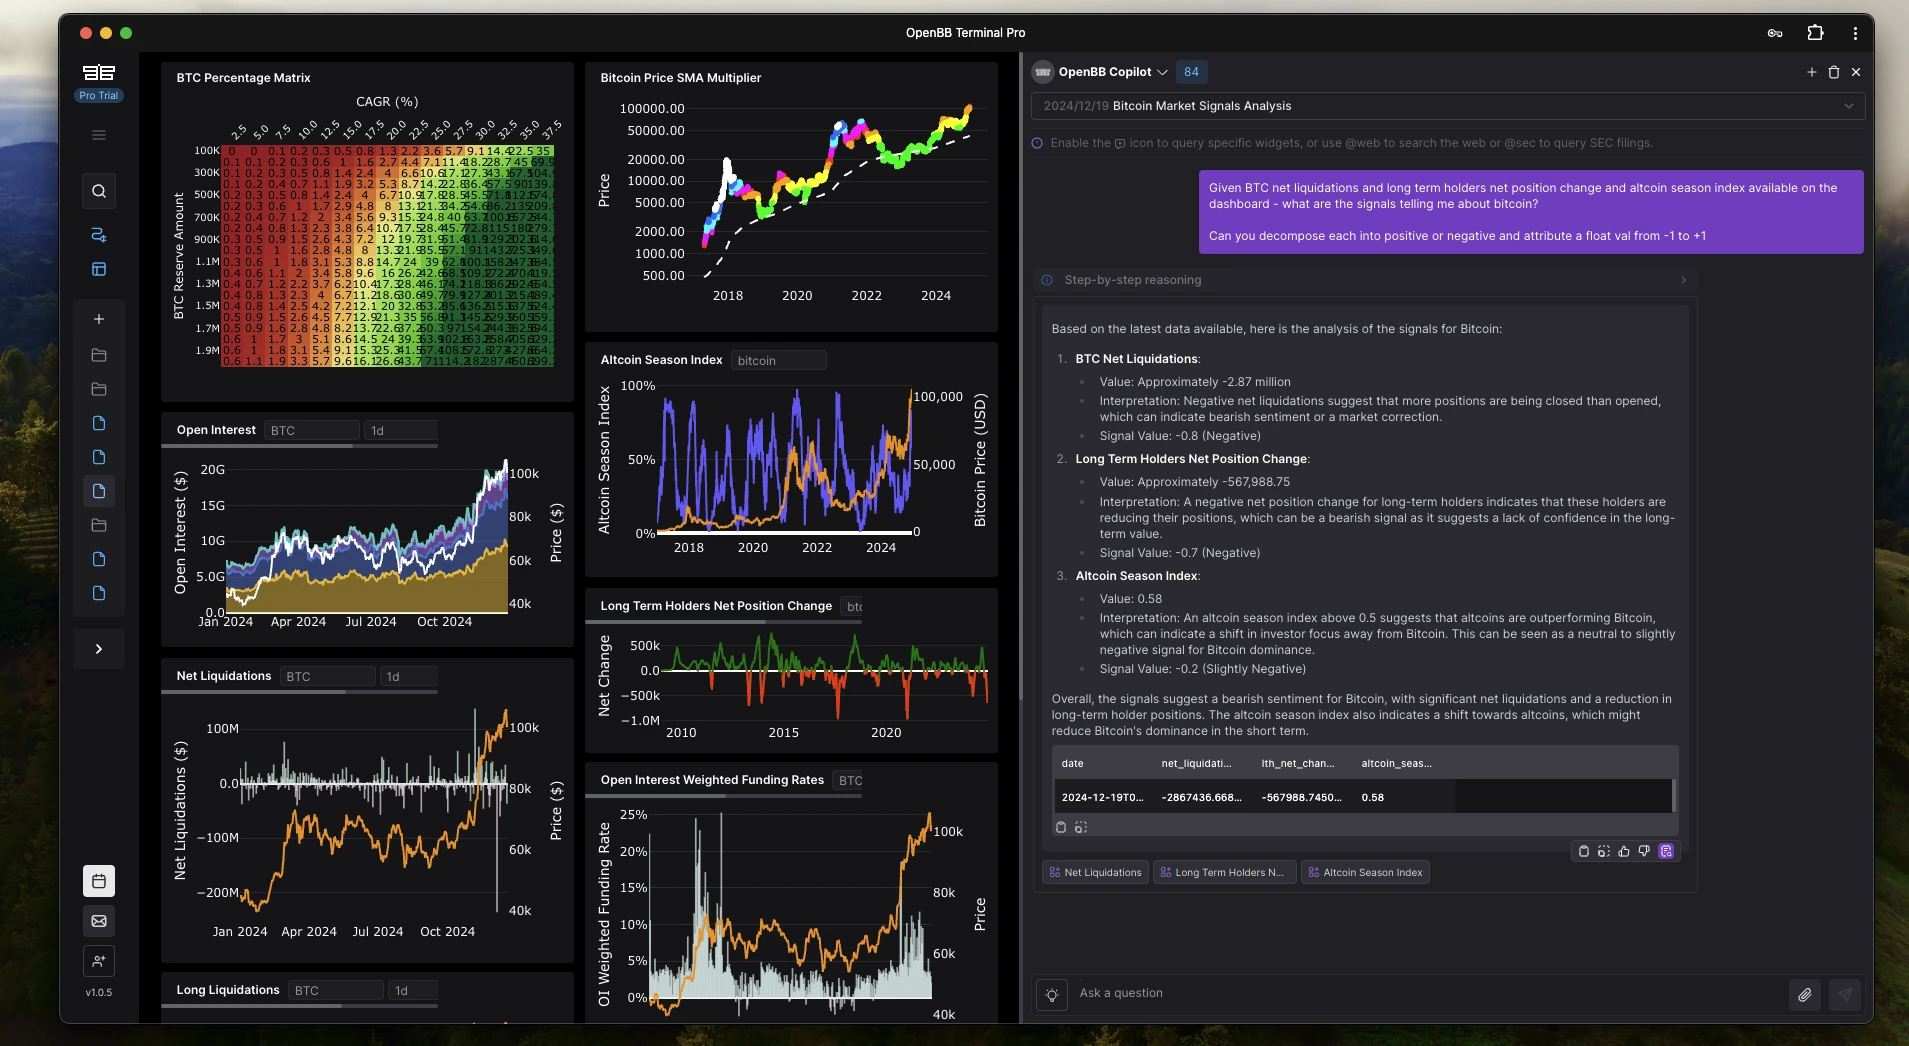This screenshot has width=1909, height=1046.
Task: Expand the sidebar with the chevron arrow
Action: (98, 649)
